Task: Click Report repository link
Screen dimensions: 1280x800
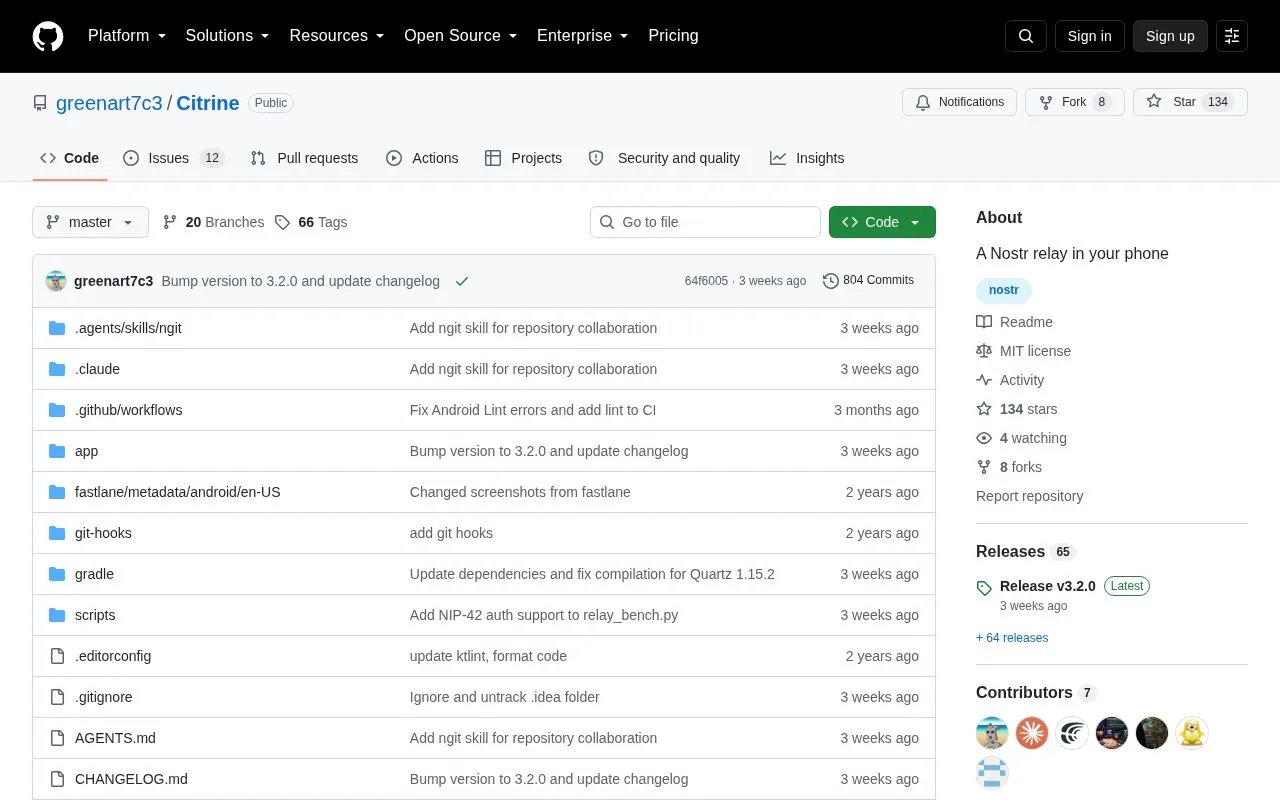Action: pyautogui.click(x=1029, y=496)
